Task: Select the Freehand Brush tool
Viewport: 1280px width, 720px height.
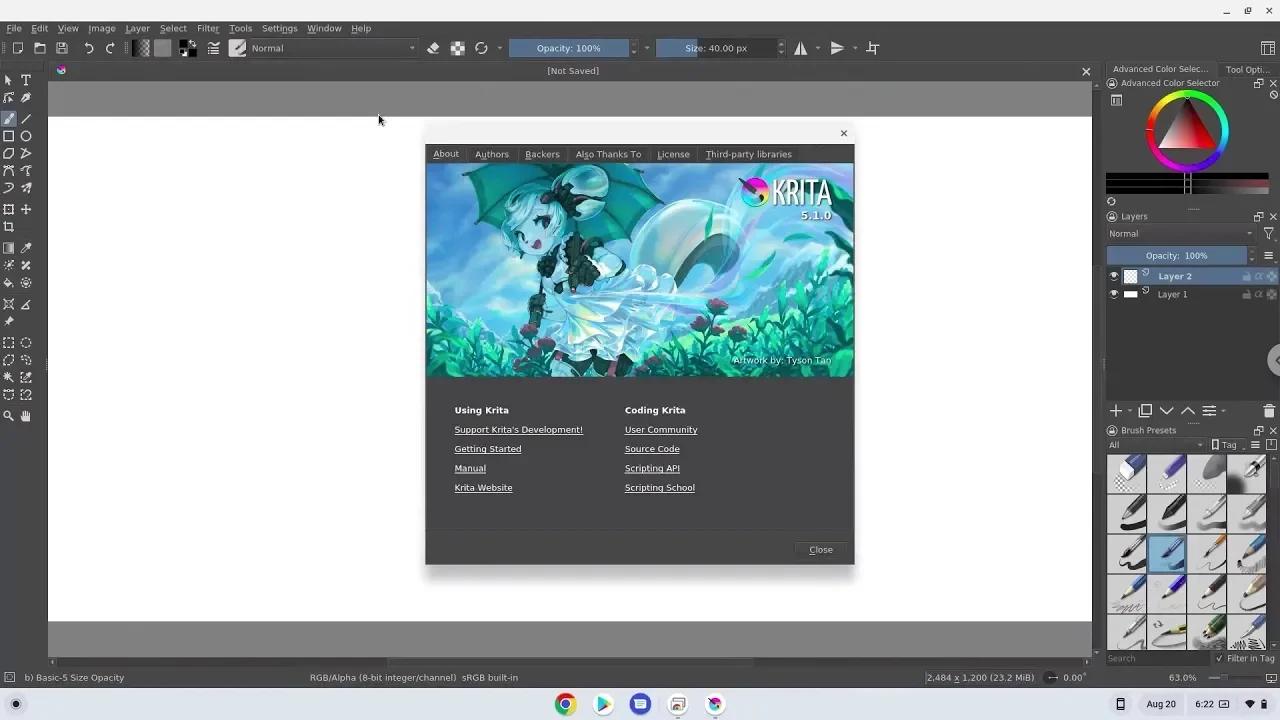Action: point(11,117)
